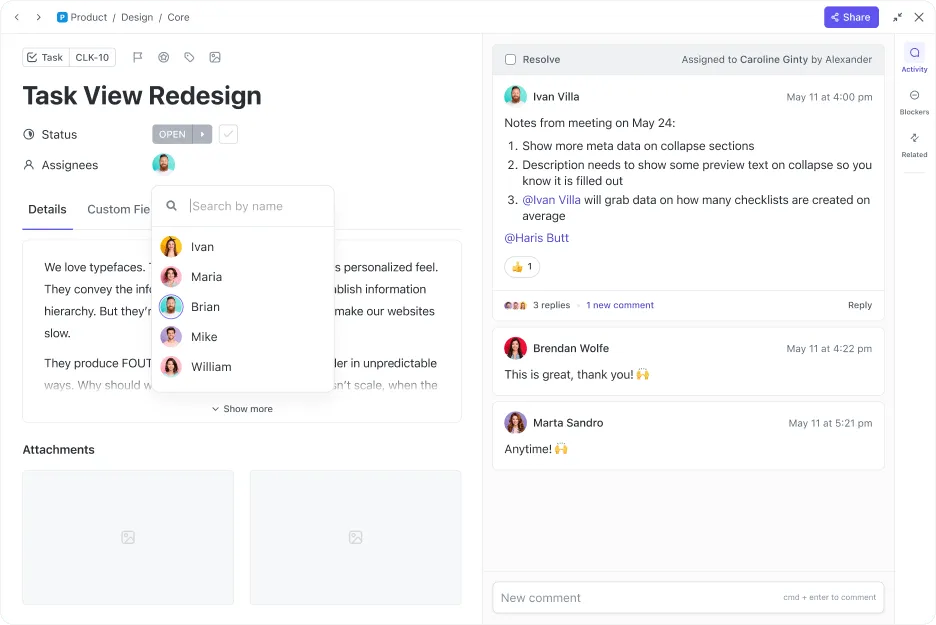Viewport: 936px width, 625px height.
Task: Select Maria from the assignee list
Action: coord(242,276)
